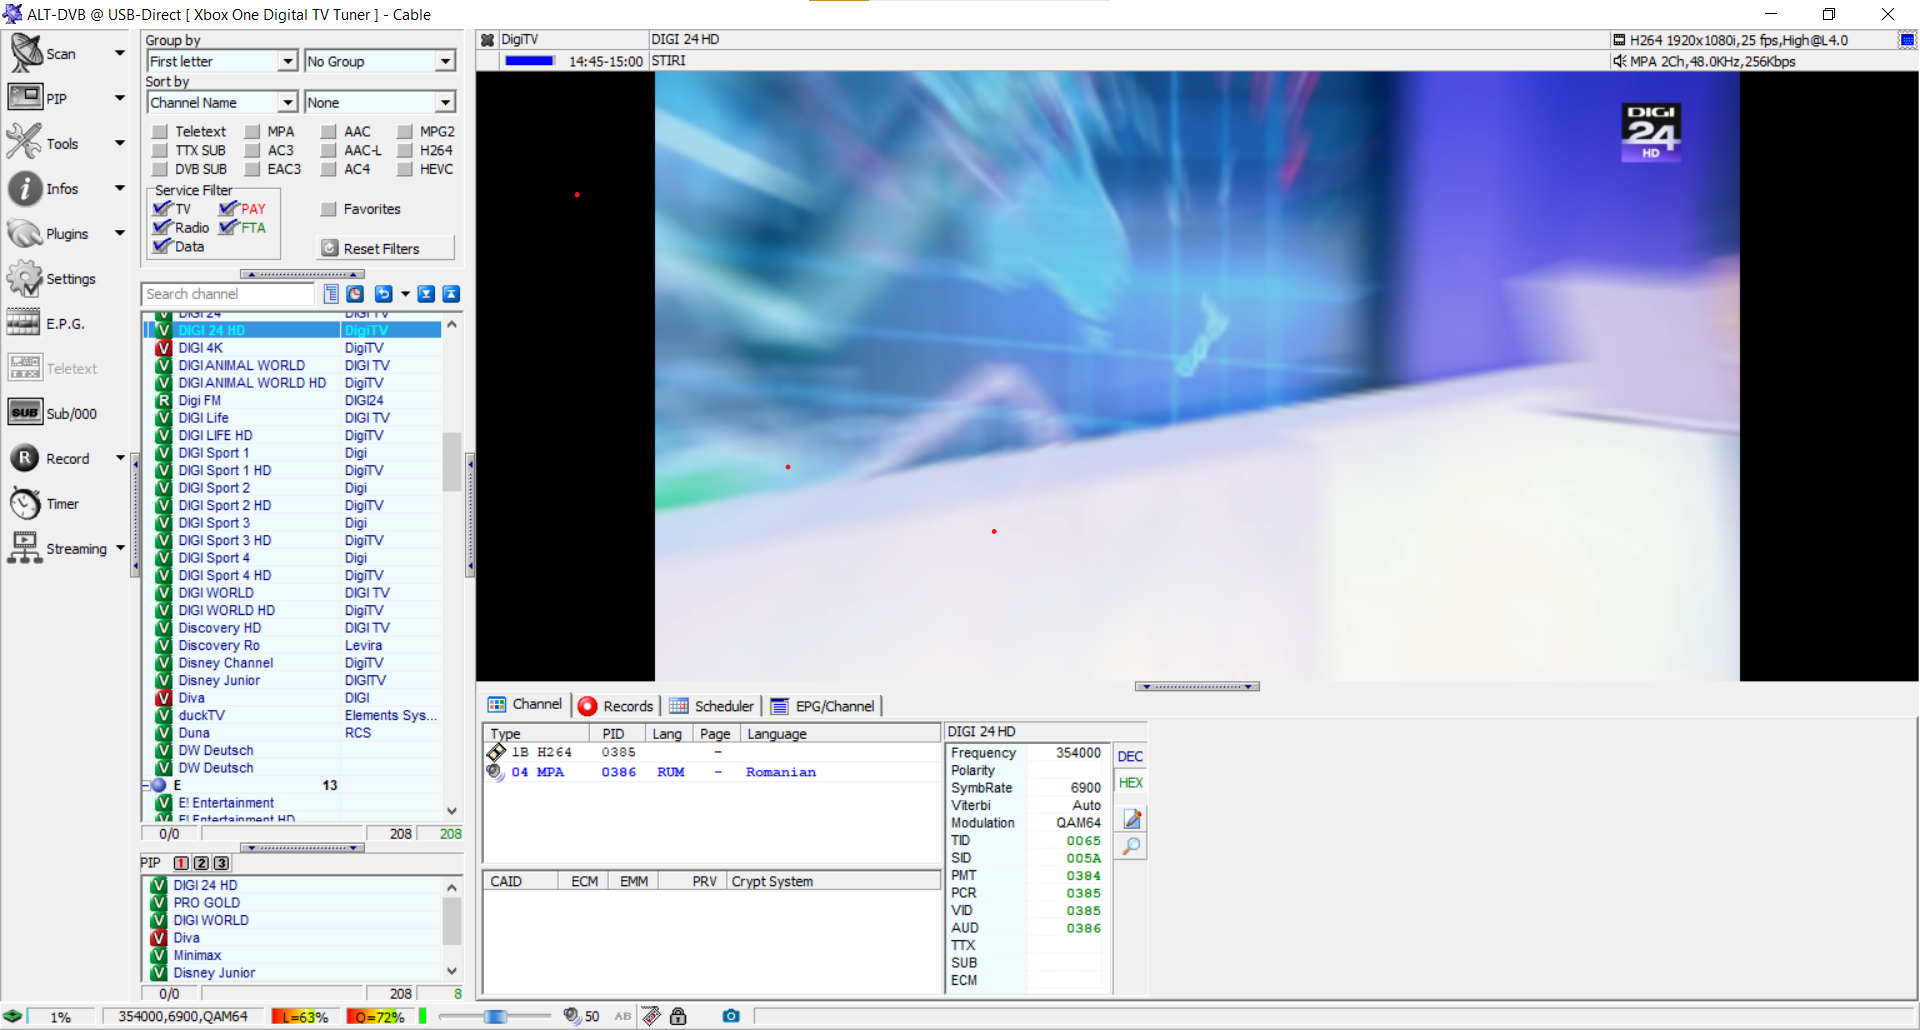Click the previous channel back-arrow icon
The height and width of the screenshot is (1030, 1920).
(x=383, y=293)
